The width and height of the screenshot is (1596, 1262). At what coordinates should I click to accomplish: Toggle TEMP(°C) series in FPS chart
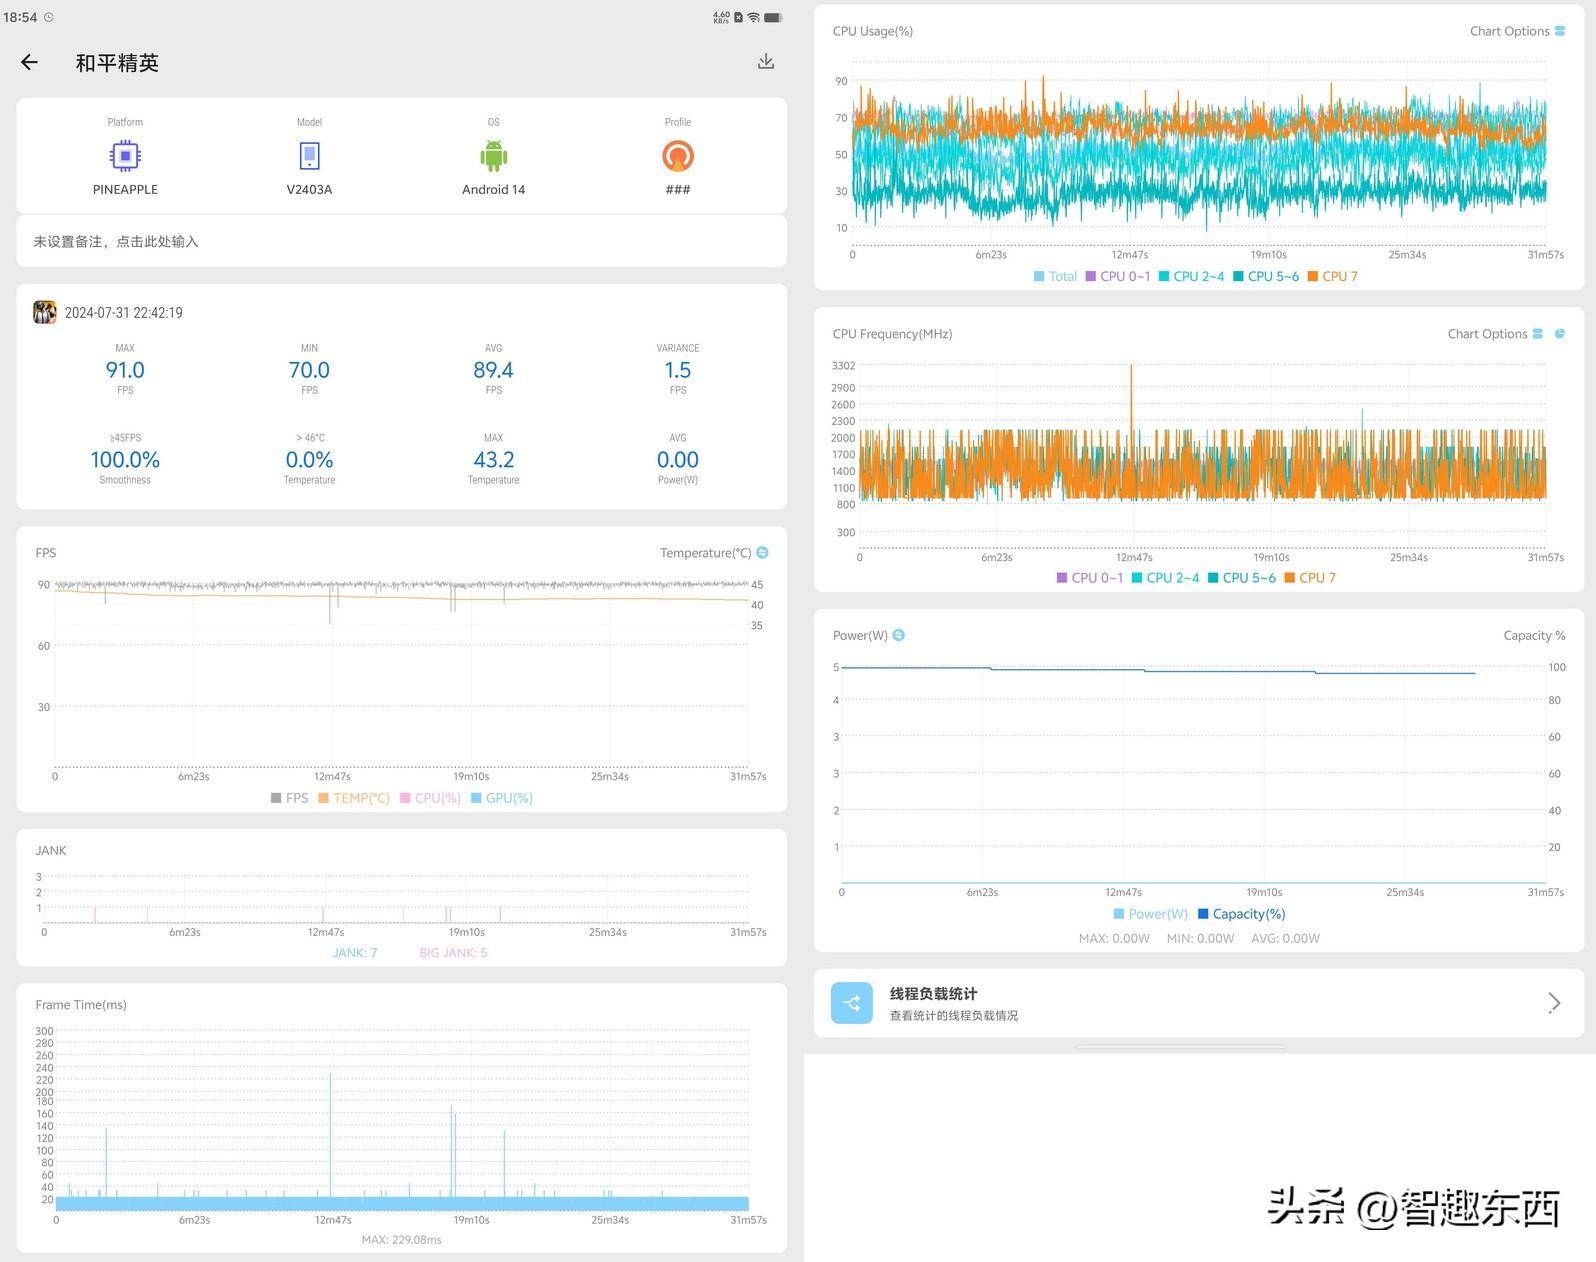[353, 798]
